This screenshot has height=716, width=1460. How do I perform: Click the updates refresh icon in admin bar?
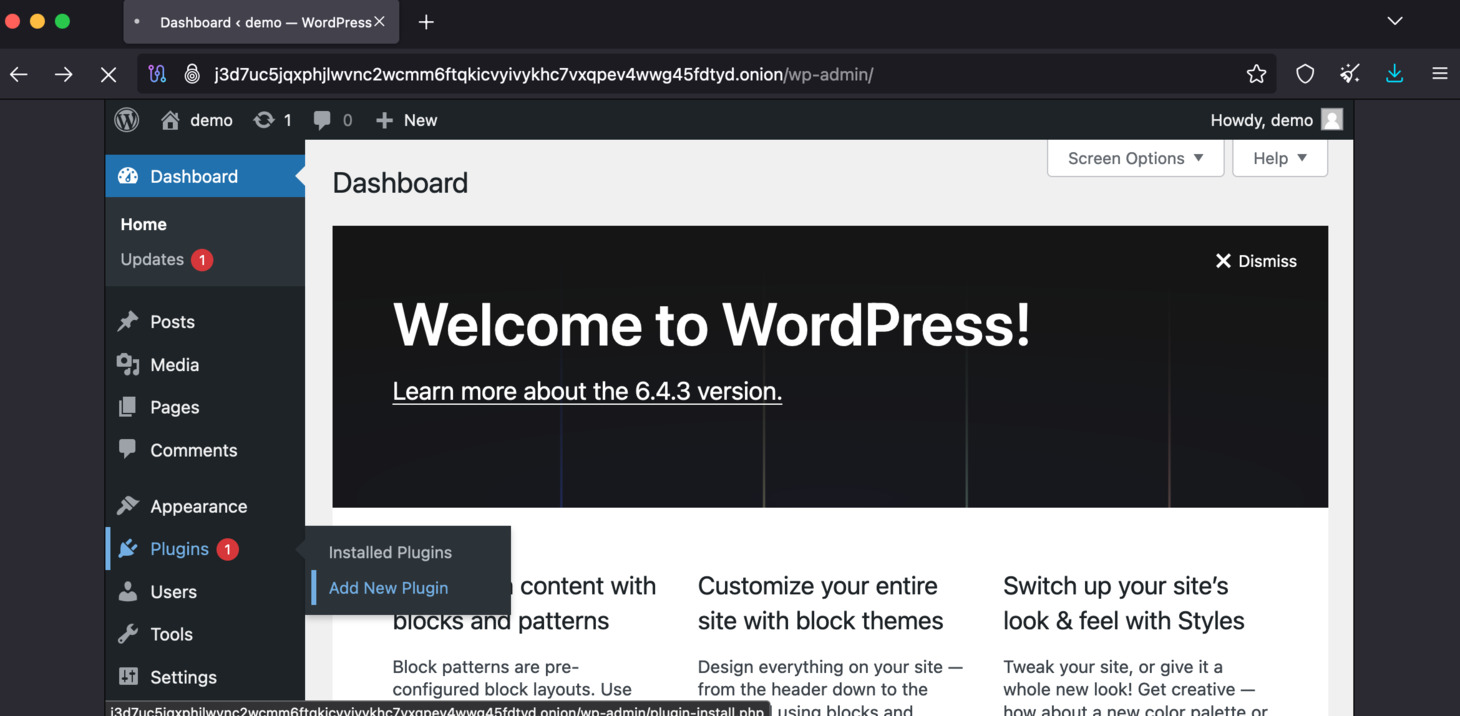263,120
